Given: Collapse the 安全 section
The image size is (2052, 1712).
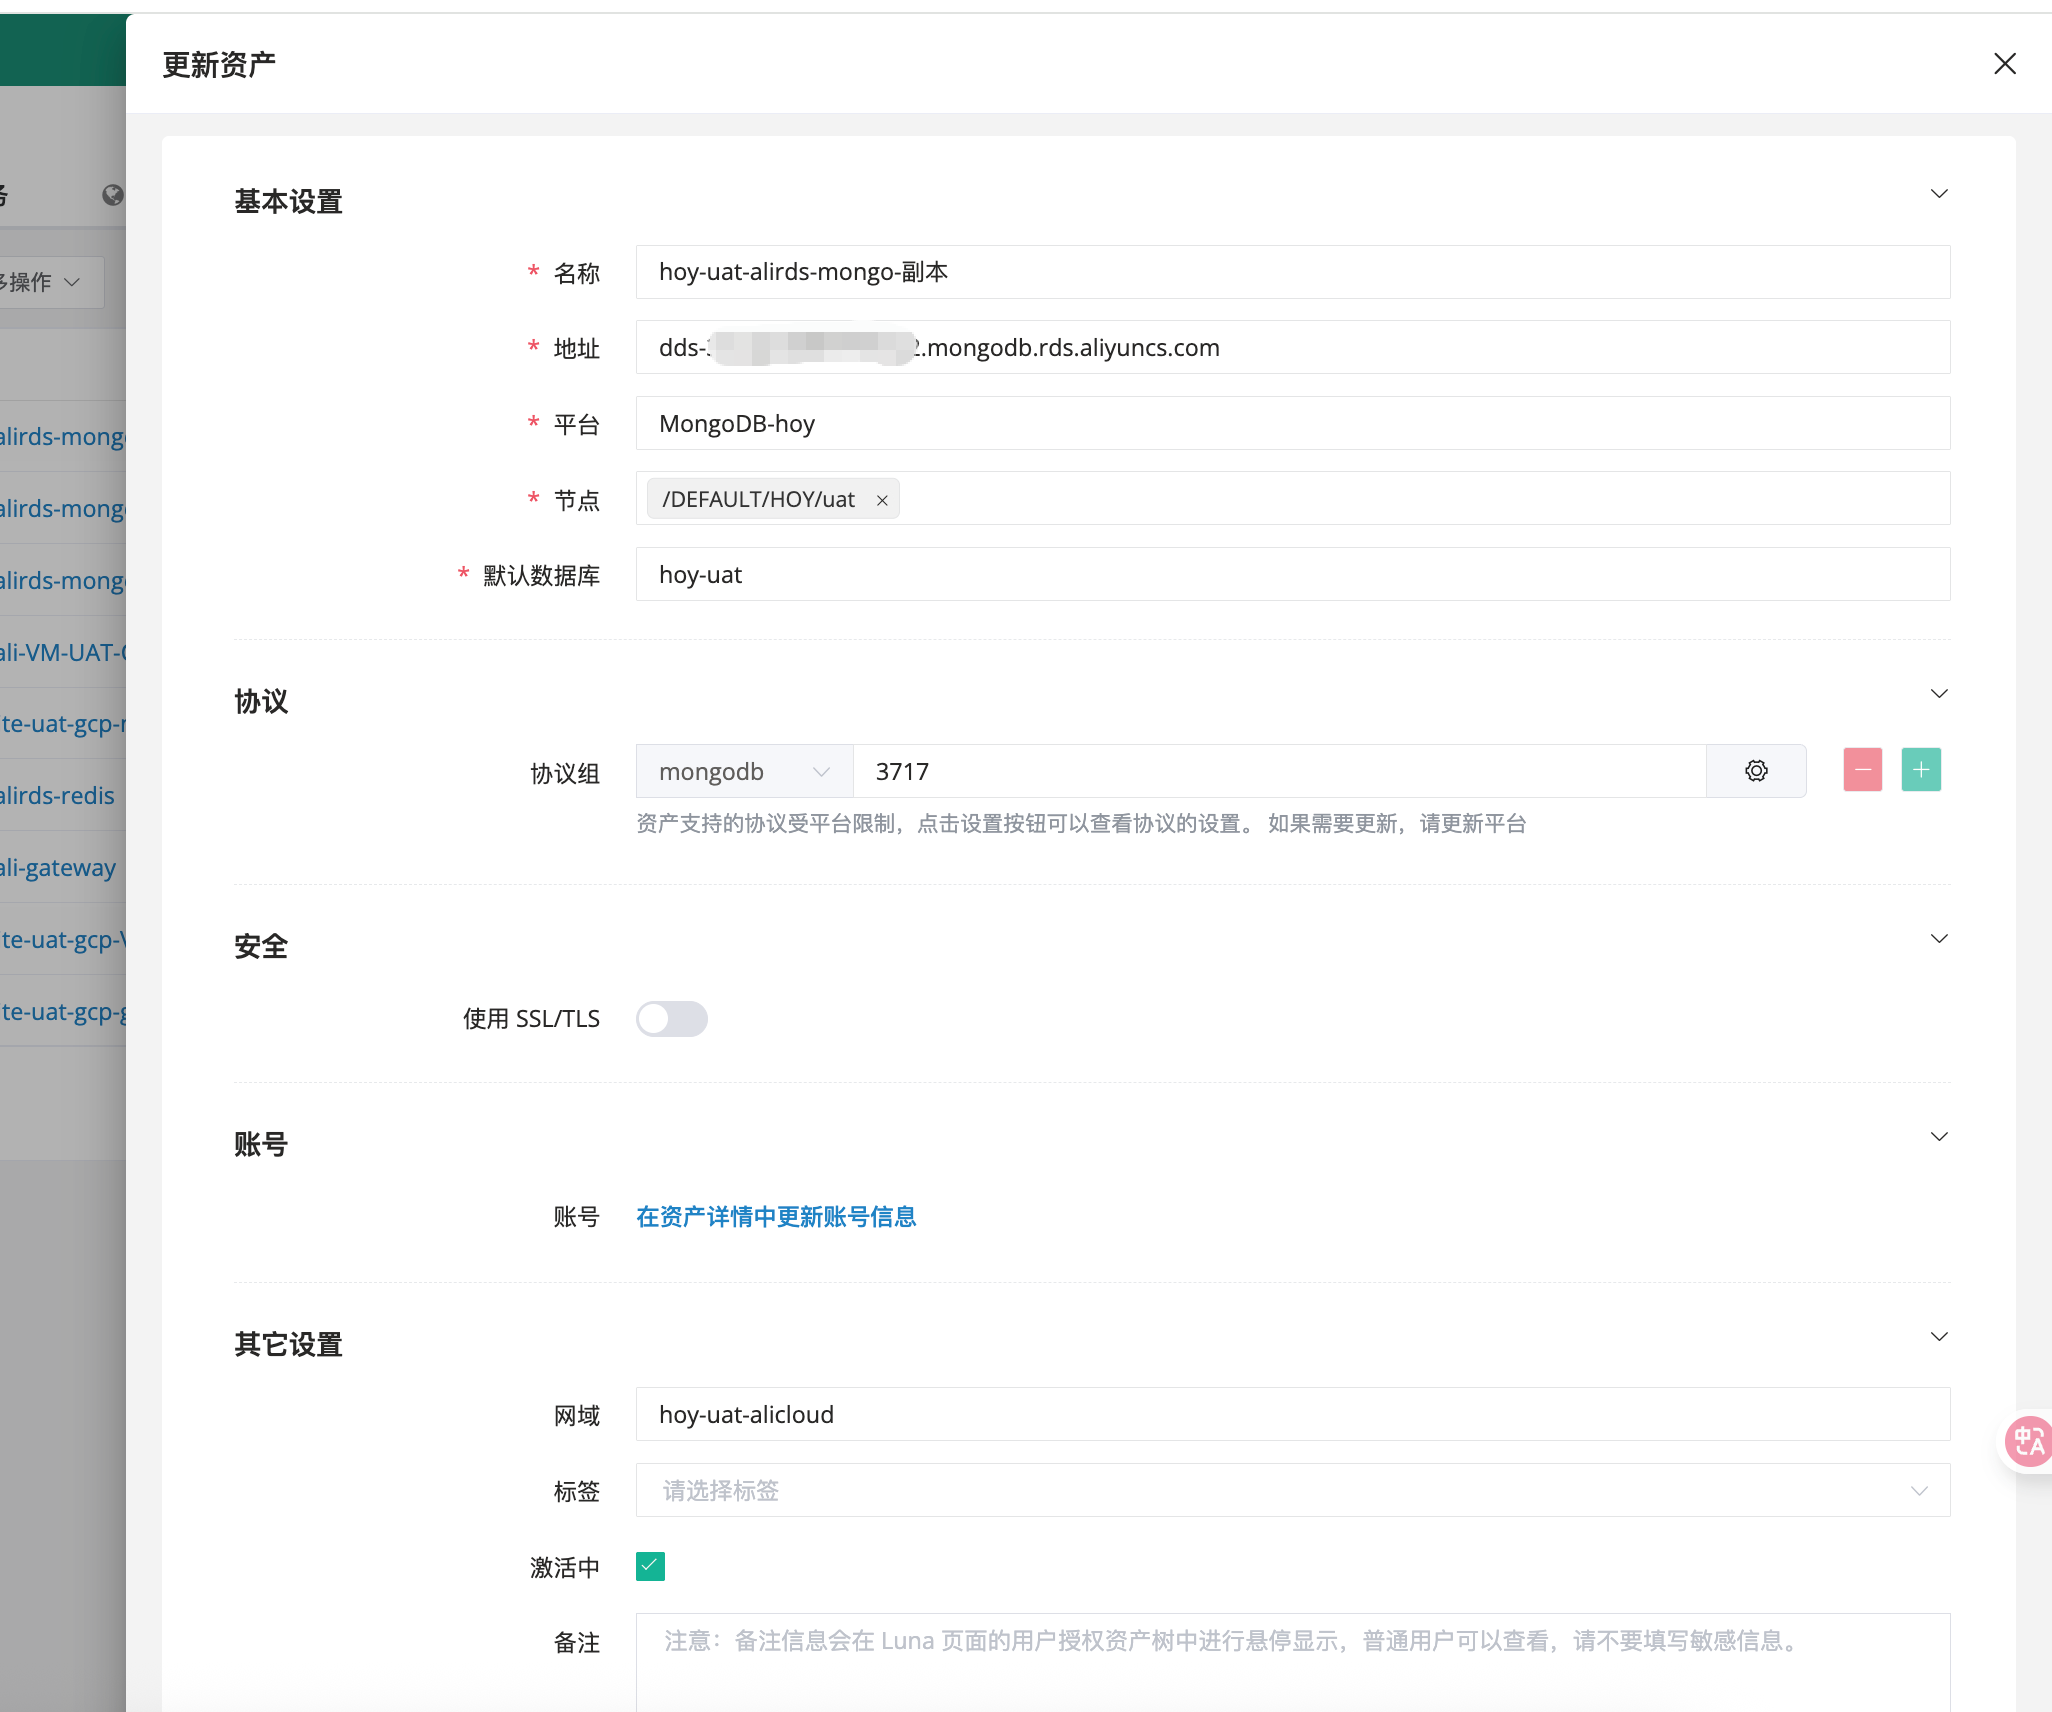Looking at the screenshot, I should pos(1938,939).
